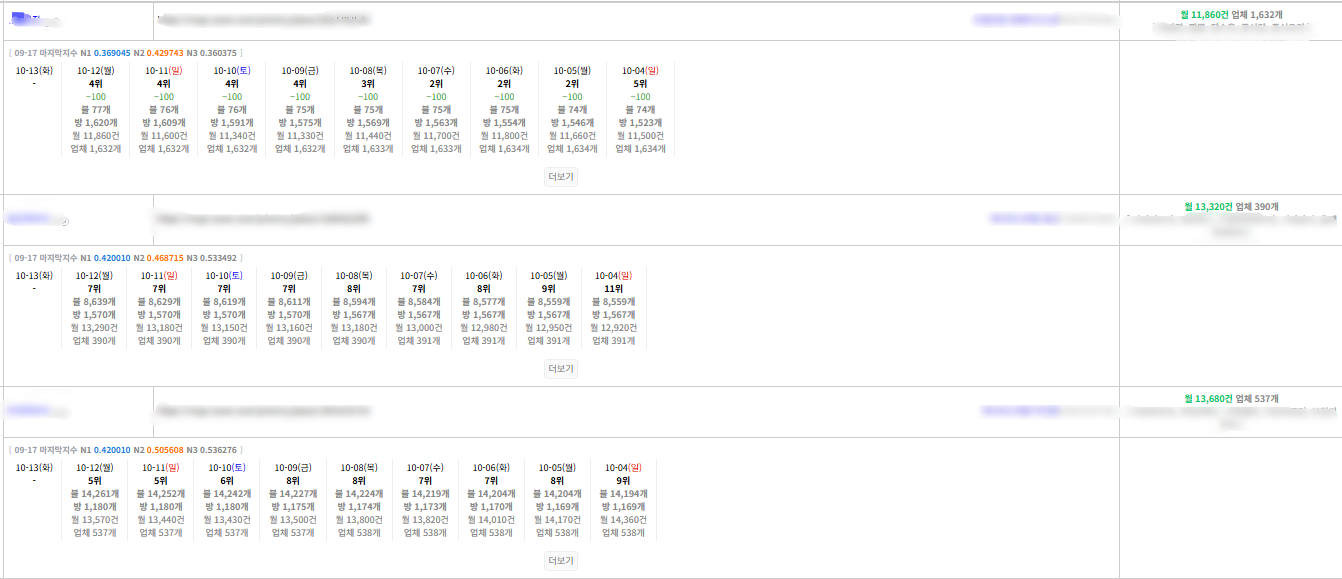
Task: Click the 블 77개 blog count cell
Action: coord(96,110)
